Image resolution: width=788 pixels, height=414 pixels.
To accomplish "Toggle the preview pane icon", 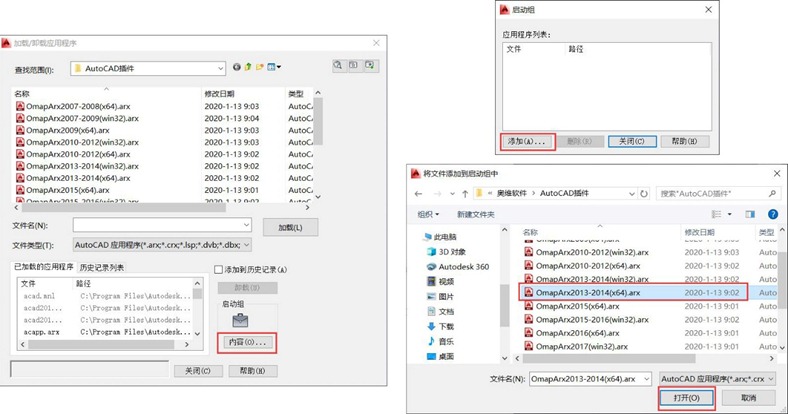I will coord(750,214).
